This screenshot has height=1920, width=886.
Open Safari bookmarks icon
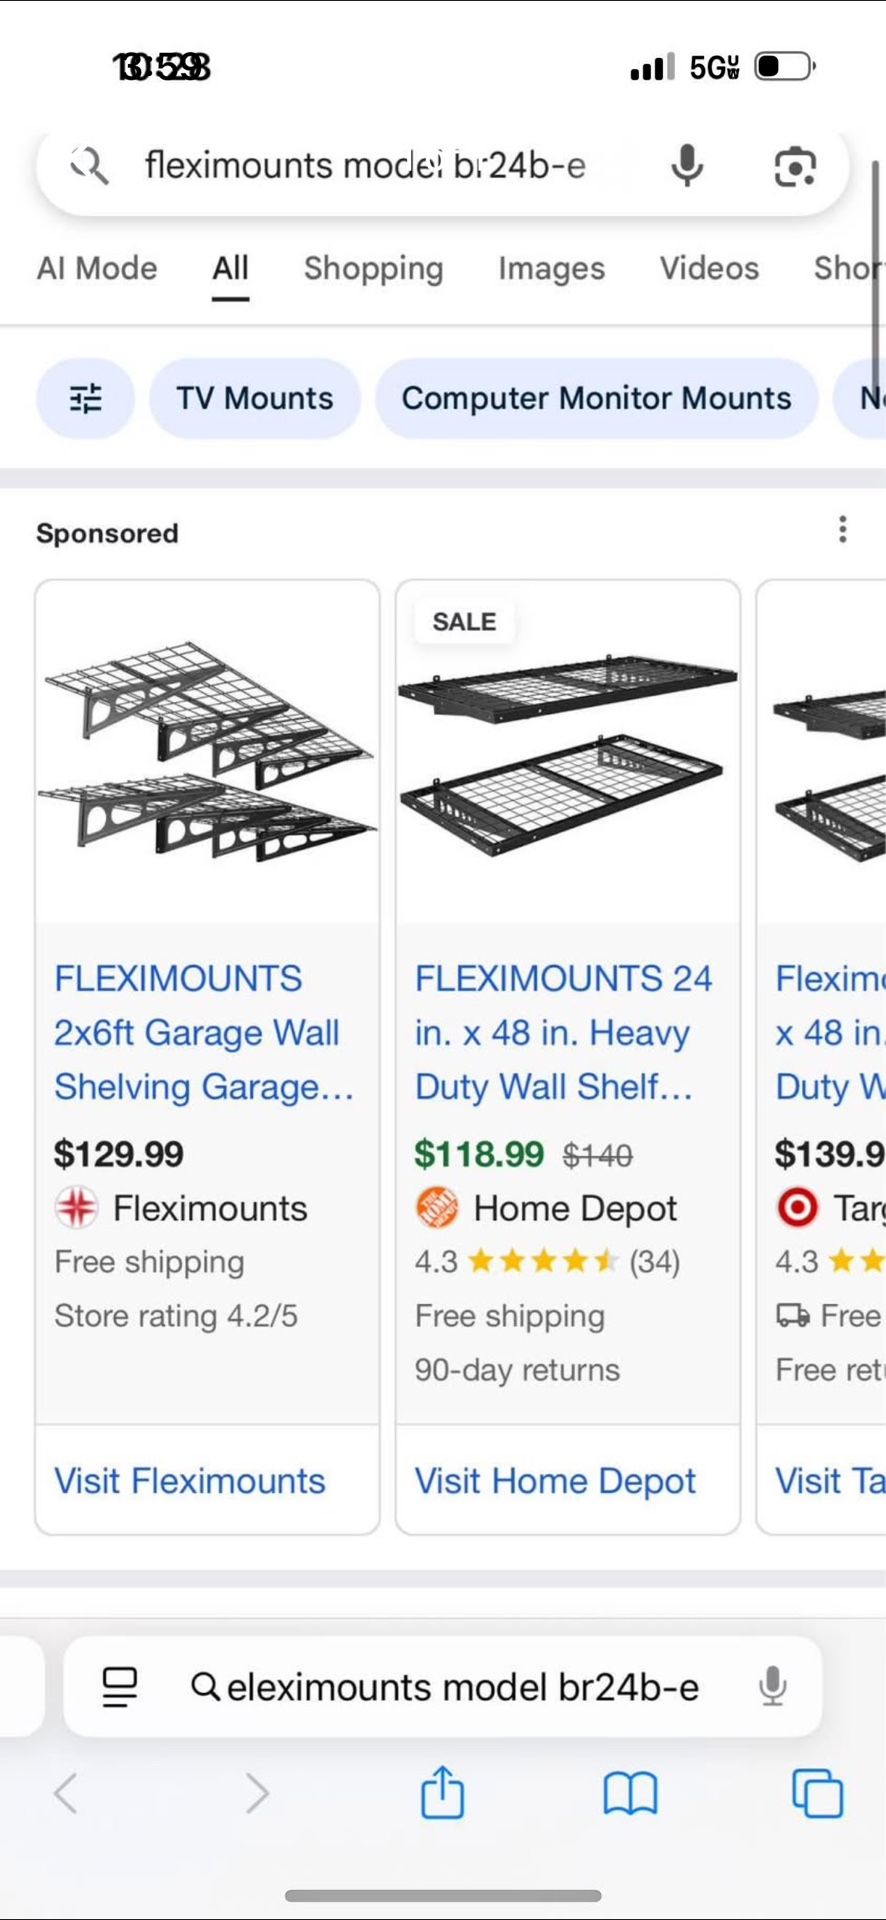point(629,1795)
